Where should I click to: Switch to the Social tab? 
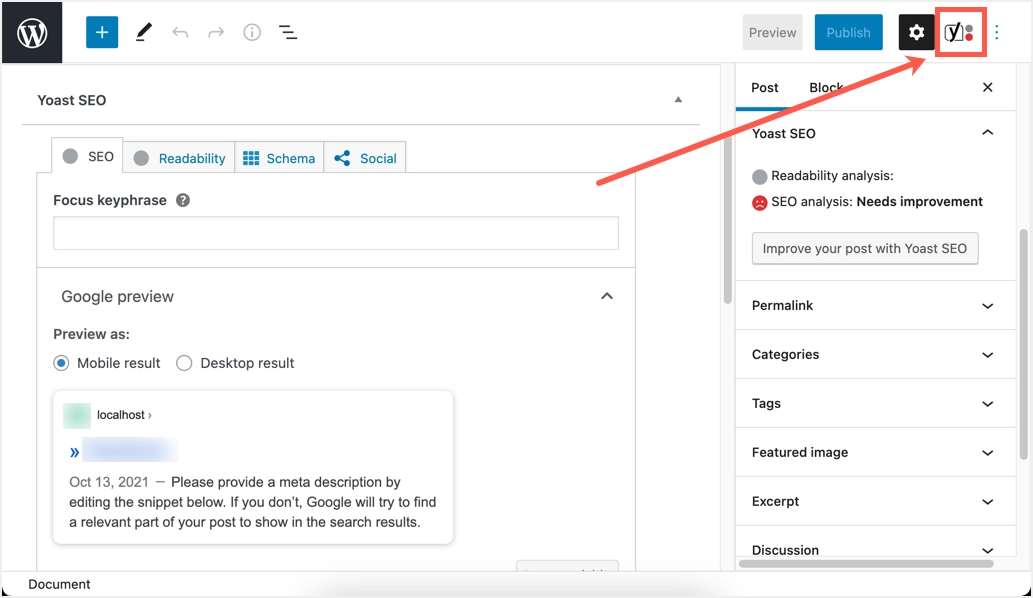click(365, 158)
